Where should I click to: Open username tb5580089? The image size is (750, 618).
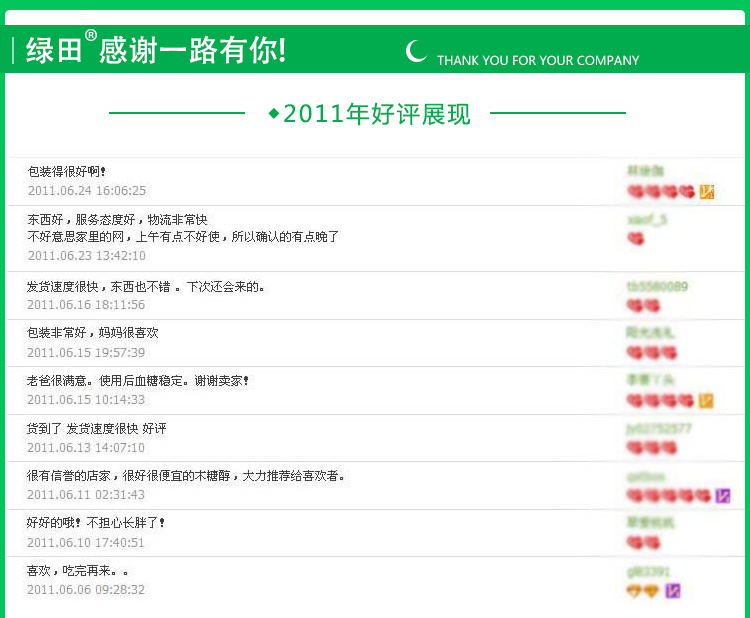[x=657, y=287]
